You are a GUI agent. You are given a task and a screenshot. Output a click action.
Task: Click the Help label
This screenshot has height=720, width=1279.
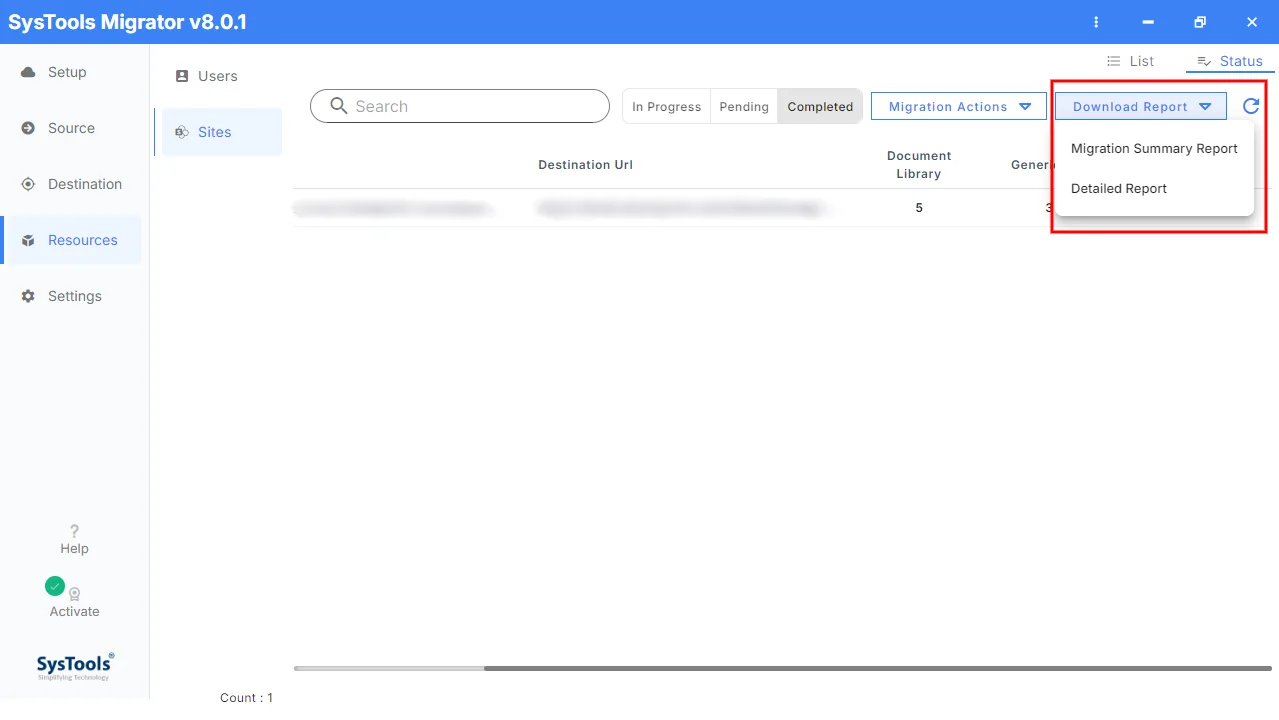coord(74,549)
